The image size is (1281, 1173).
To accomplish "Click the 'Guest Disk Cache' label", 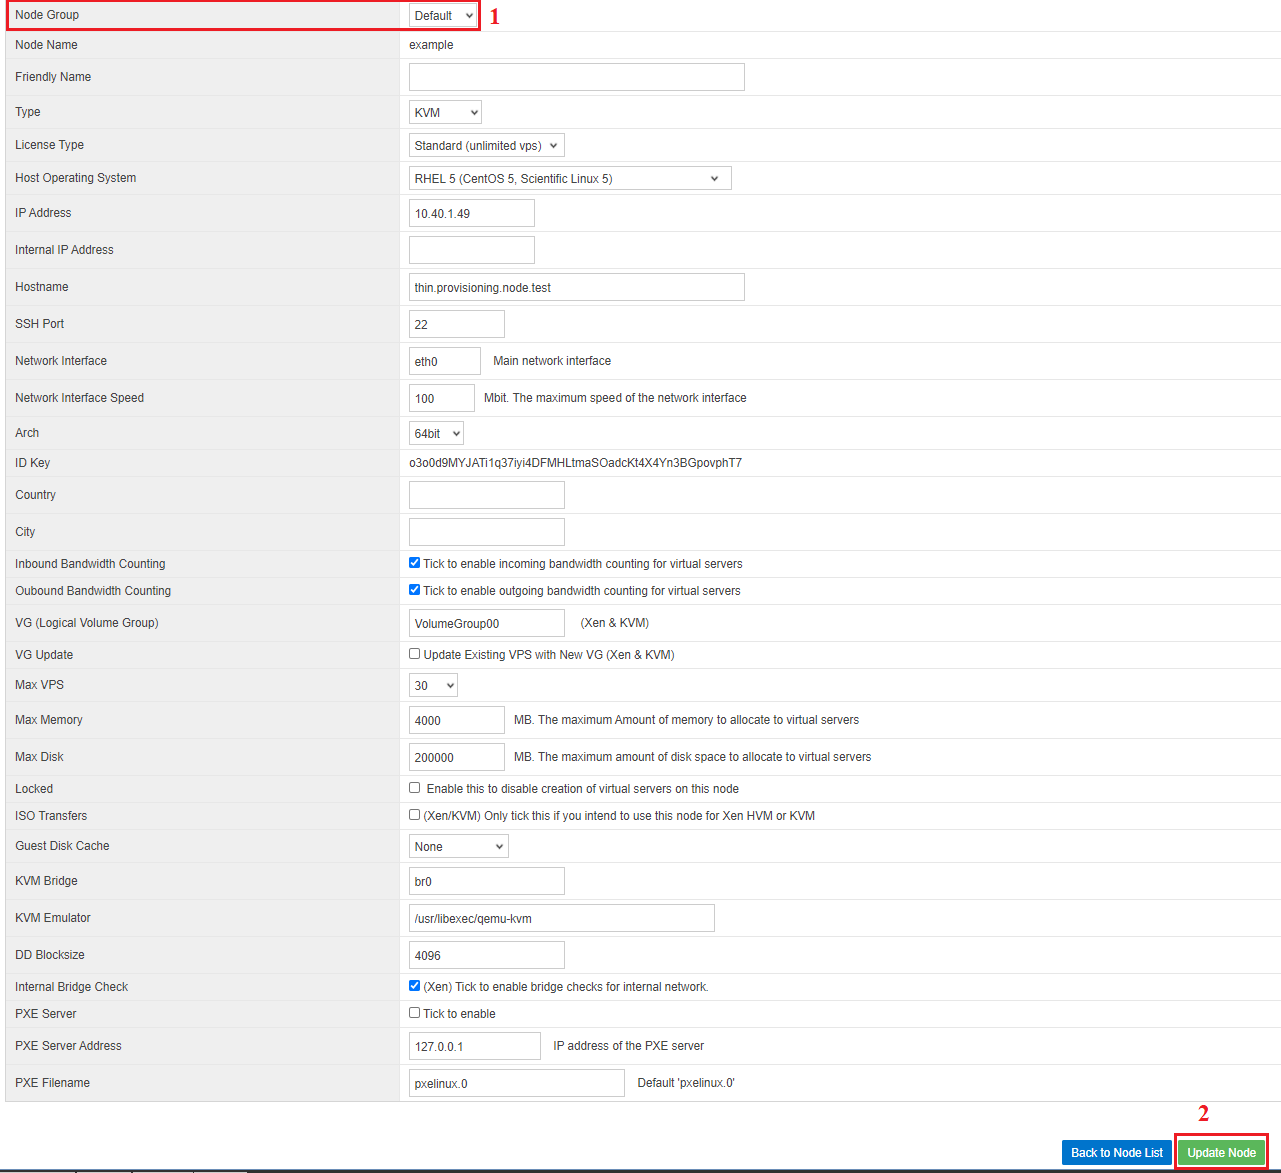I will tap(62, 846).
